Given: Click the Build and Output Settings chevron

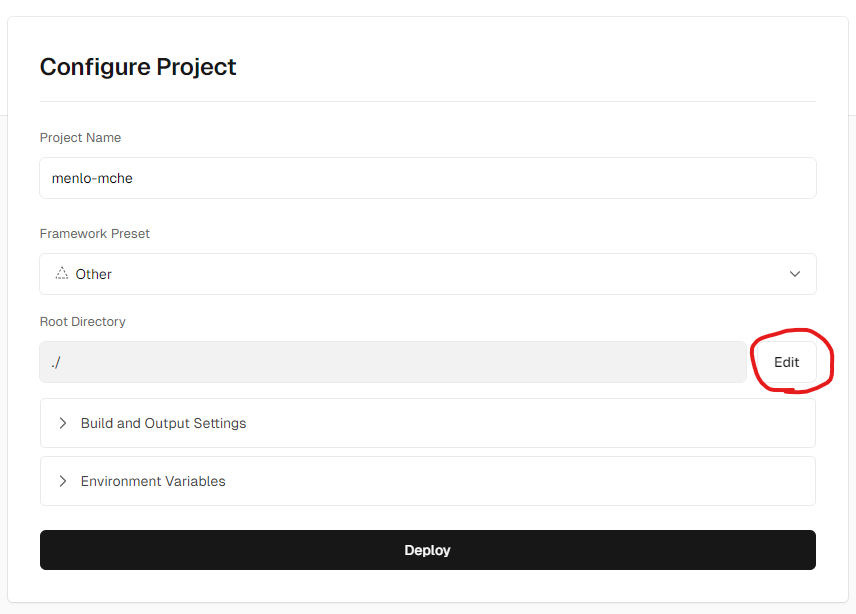Looking at the screenshot, I should point(63,423).
